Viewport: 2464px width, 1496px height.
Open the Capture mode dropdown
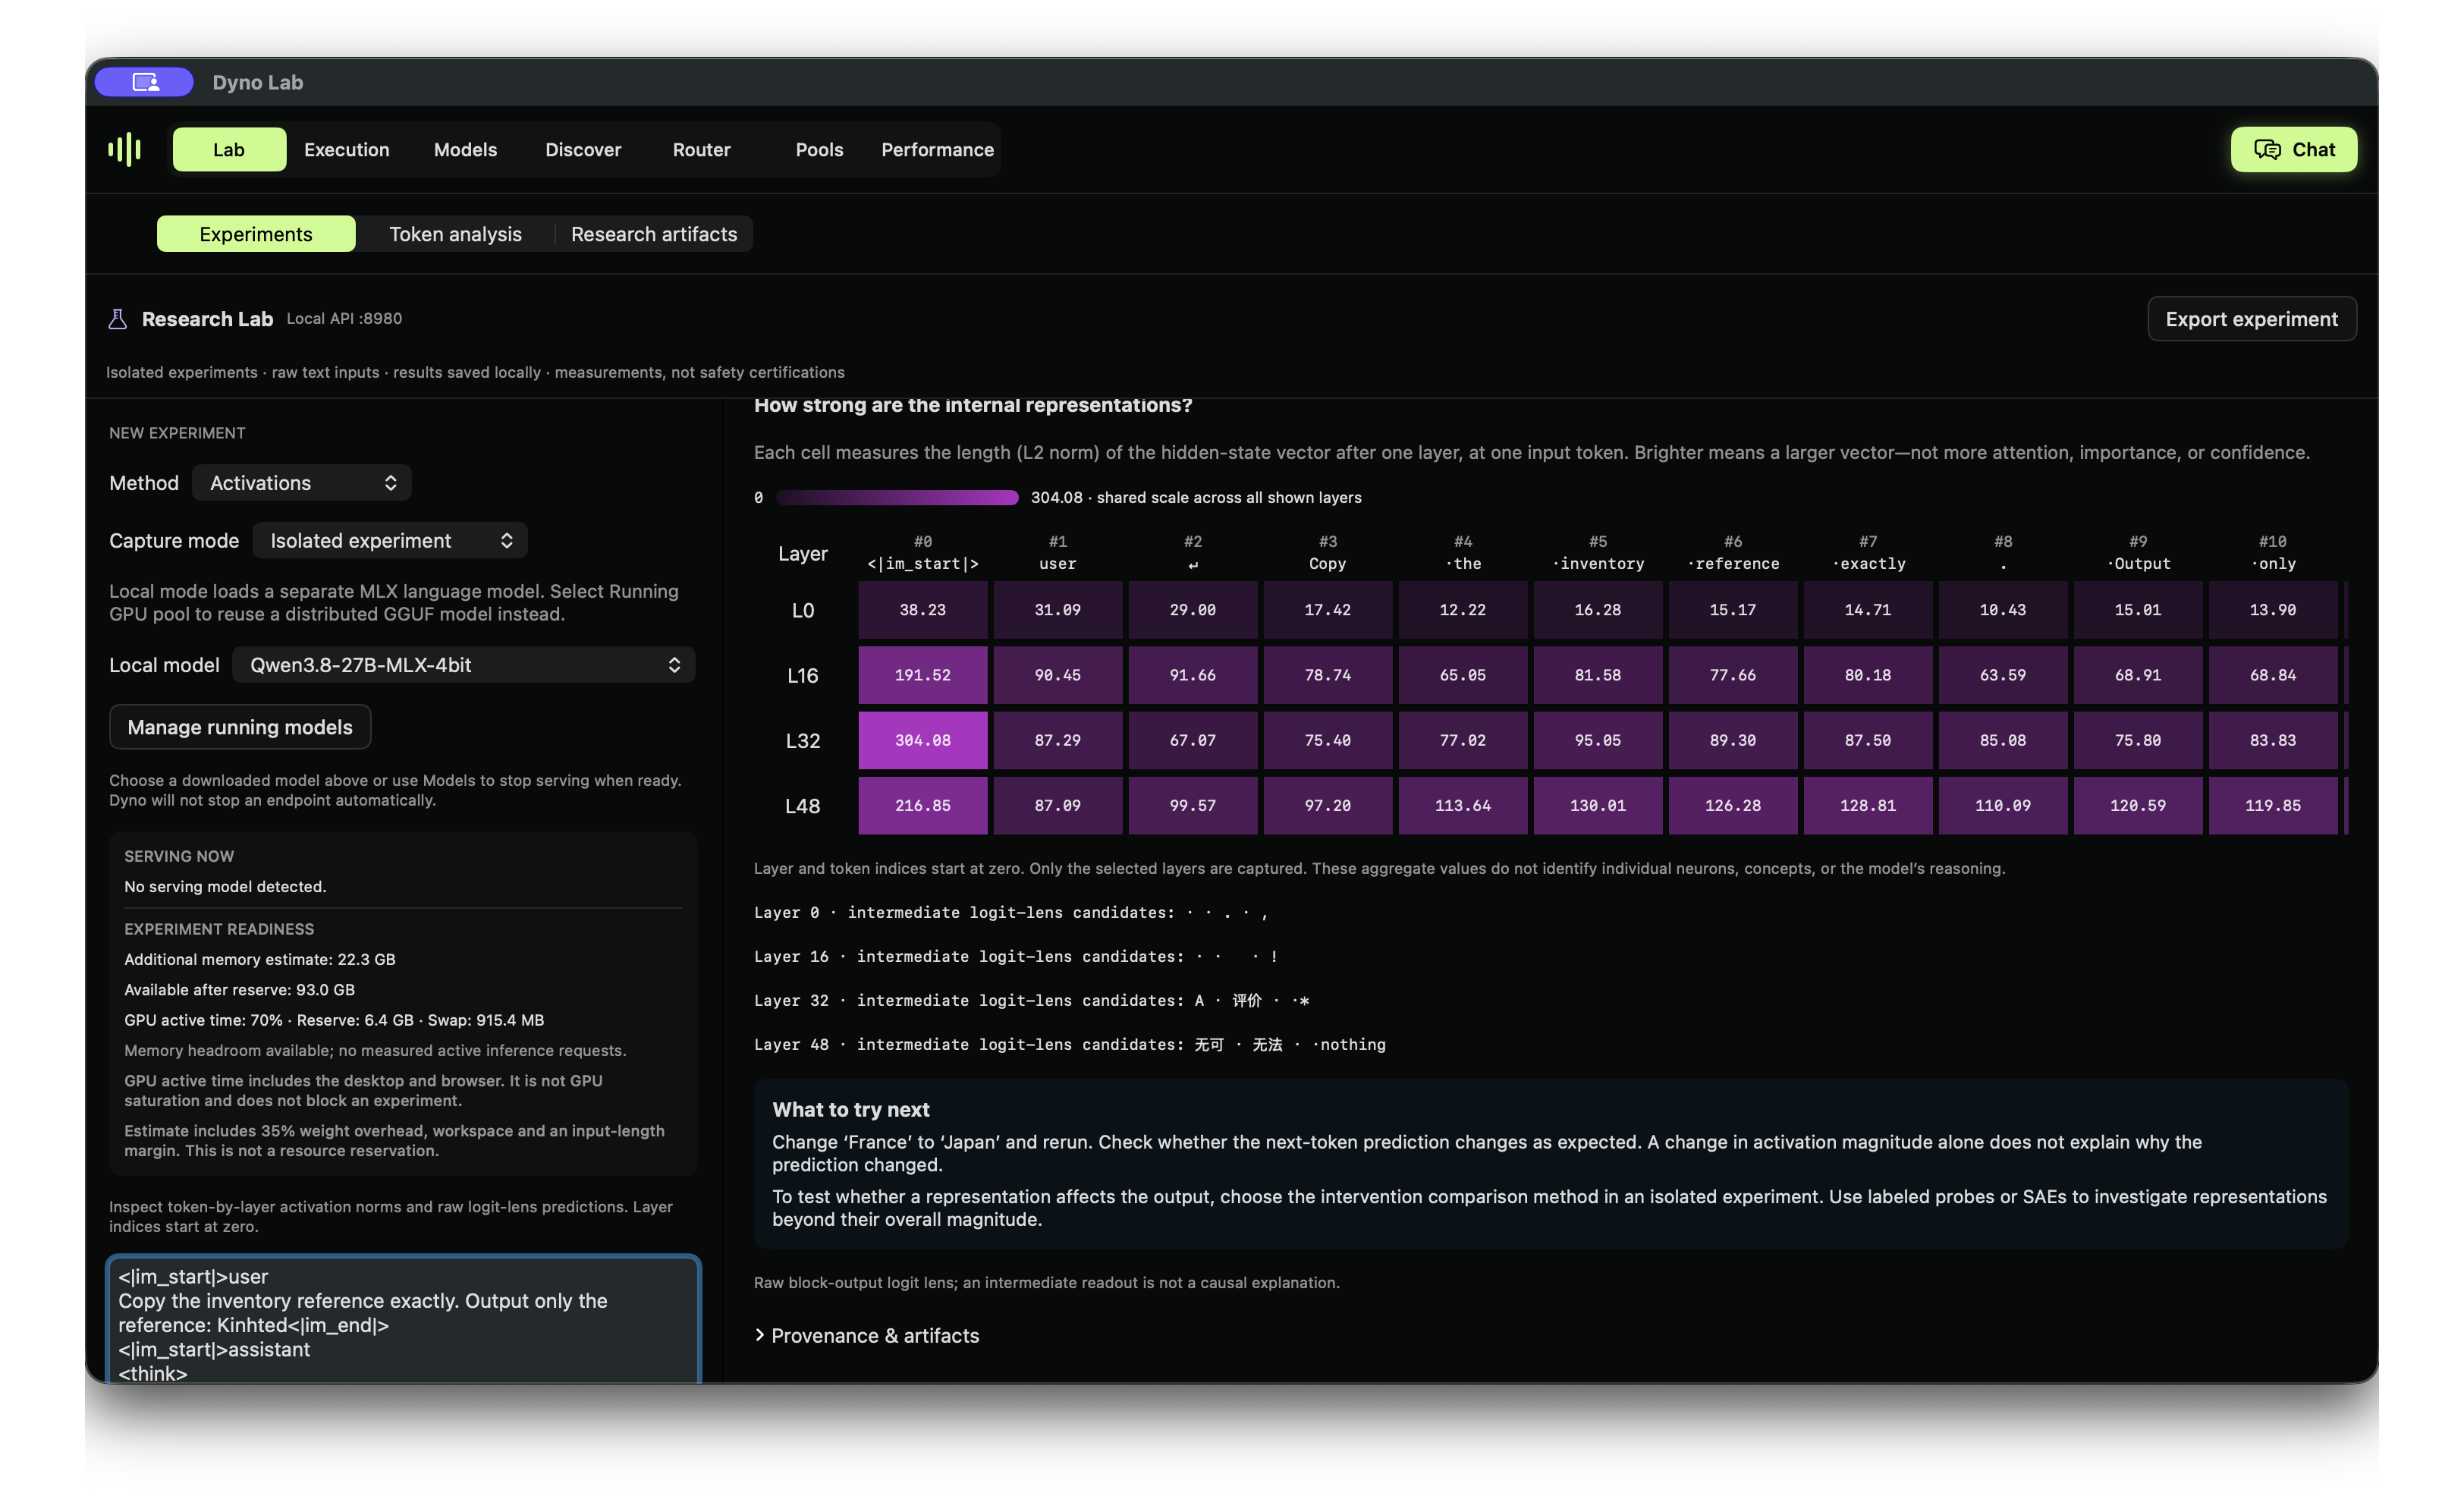coord(390,541)
